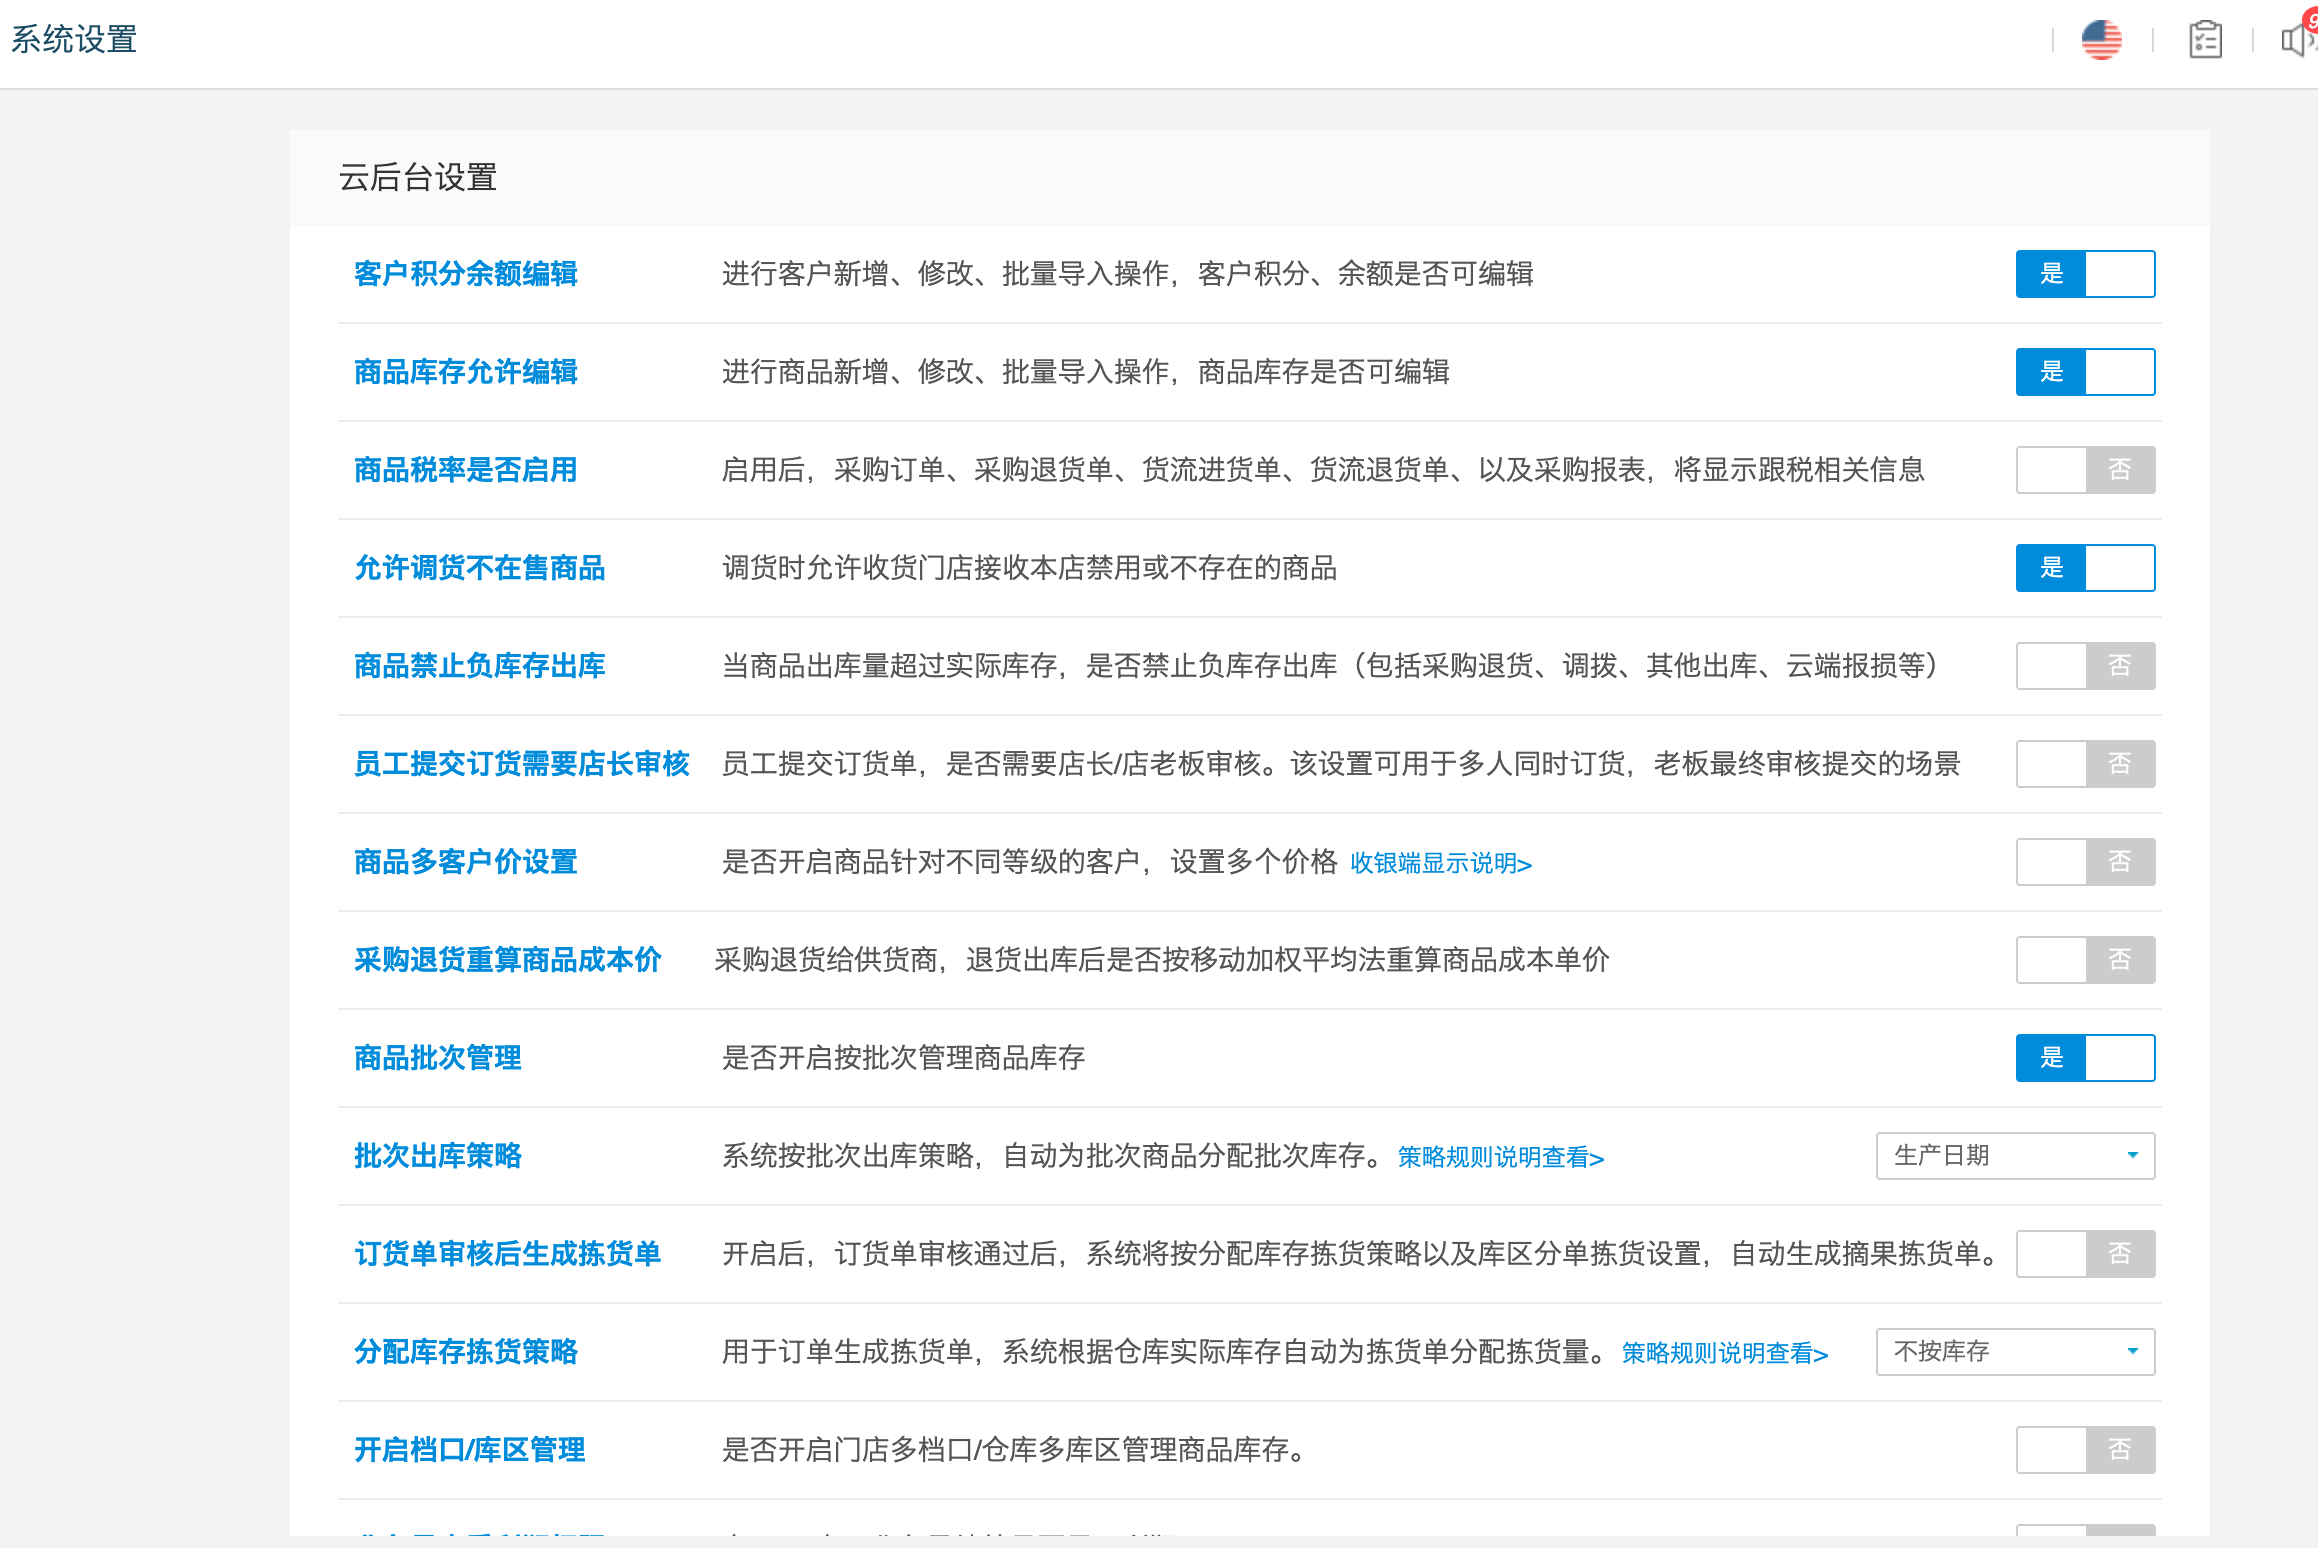Disable 允许调货不在售商品 switch
2318x1548 pixels.
(2085, 568)
